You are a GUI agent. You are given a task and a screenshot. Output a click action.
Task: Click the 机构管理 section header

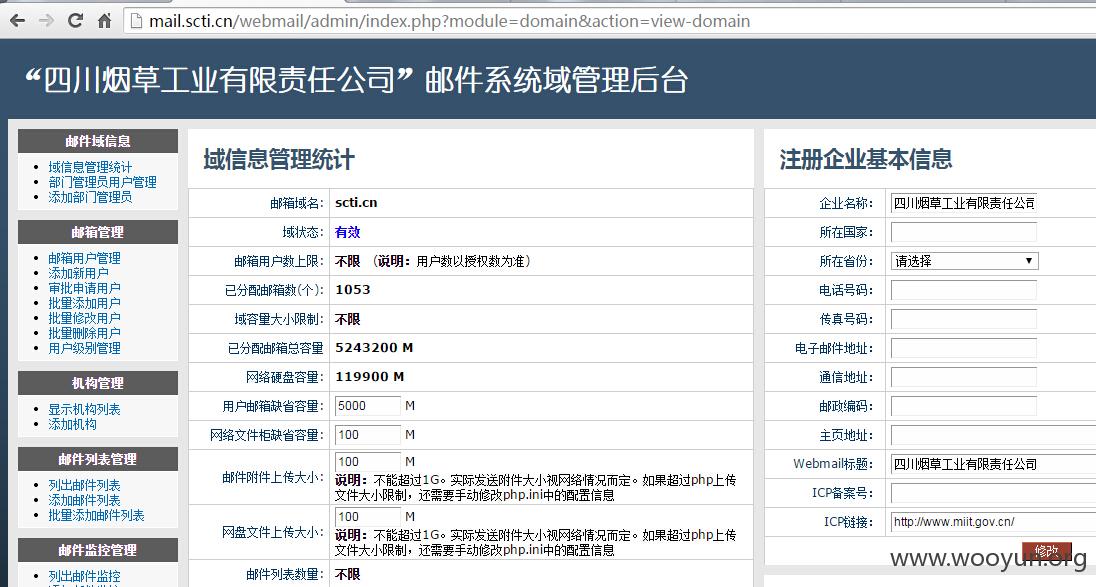98,383
